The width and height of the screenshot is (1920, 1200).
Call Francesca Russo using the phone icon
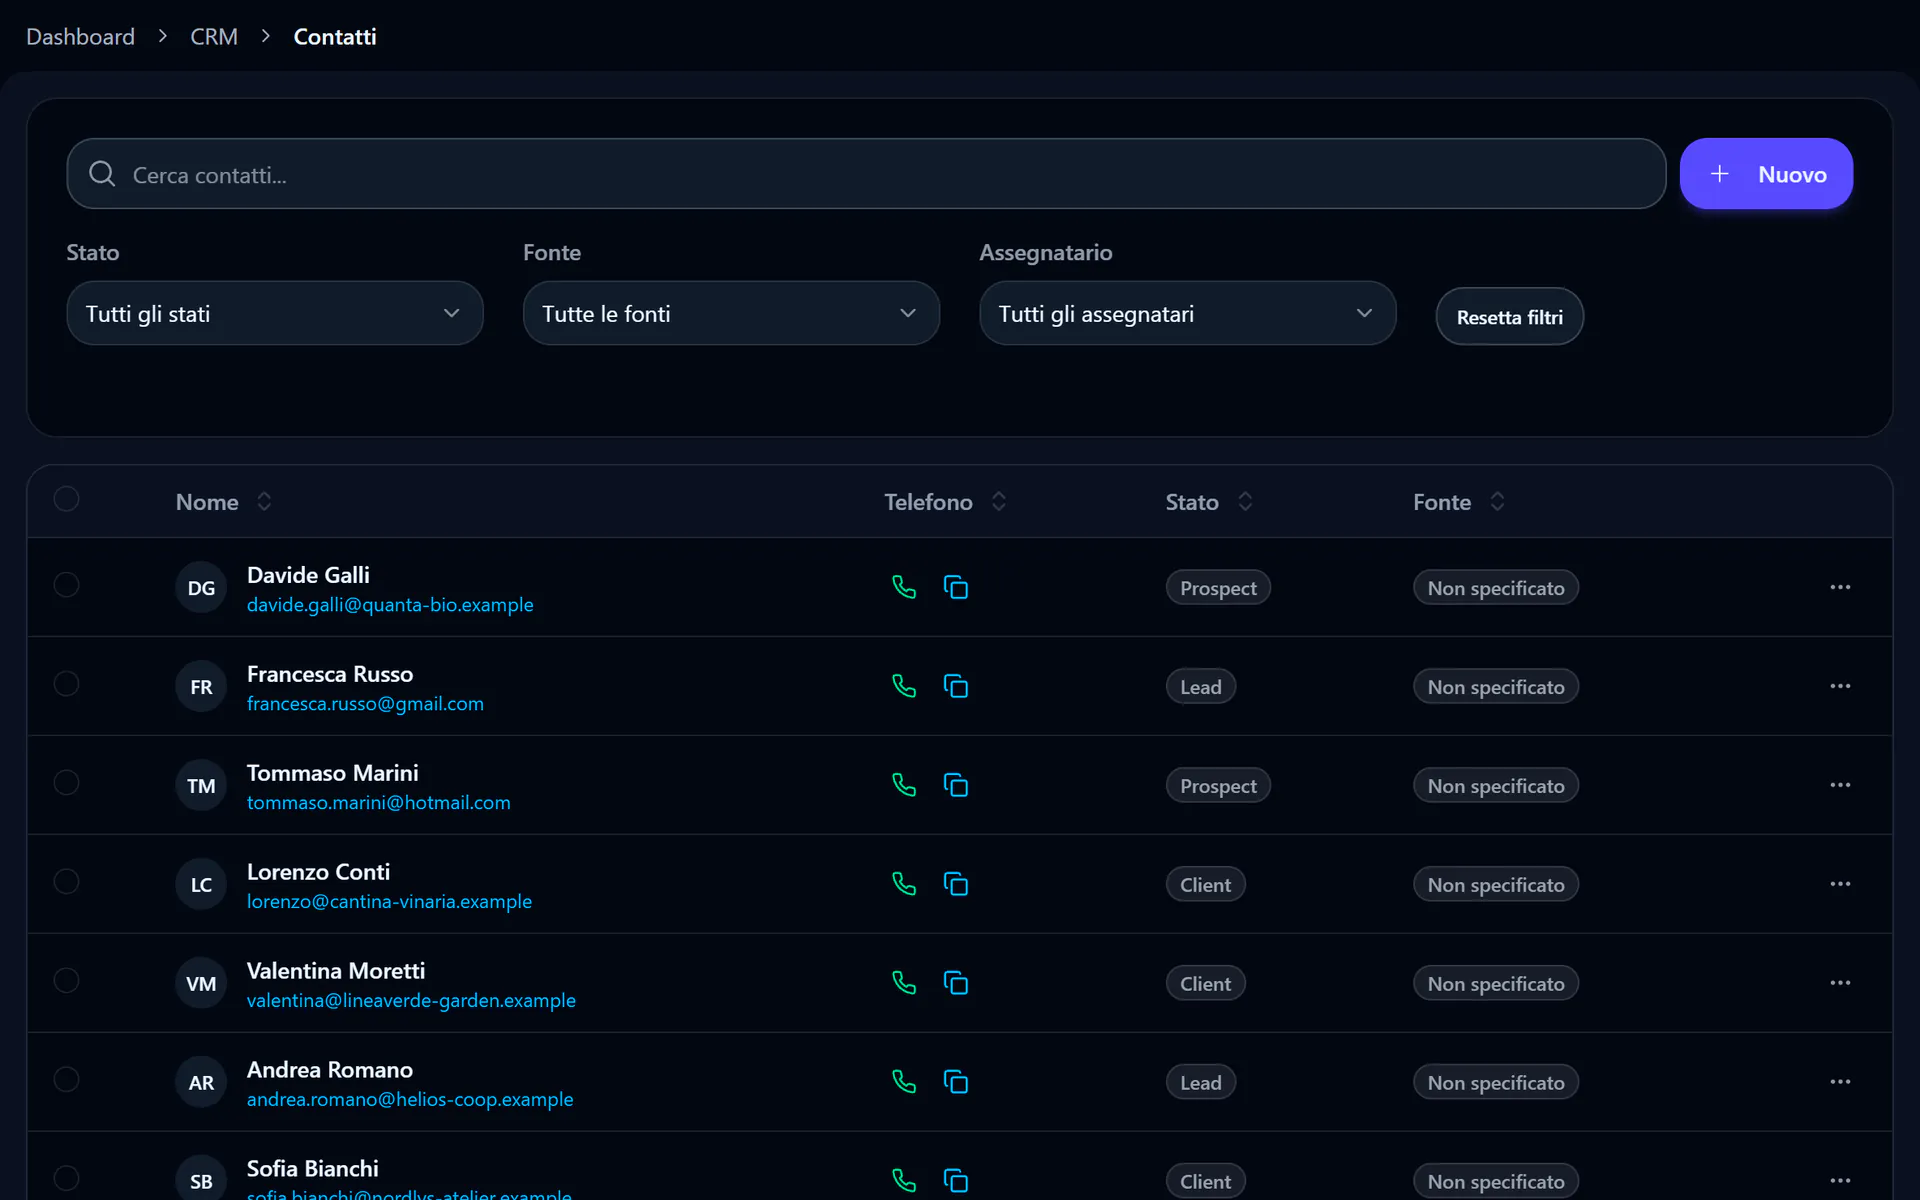[904, 686]
